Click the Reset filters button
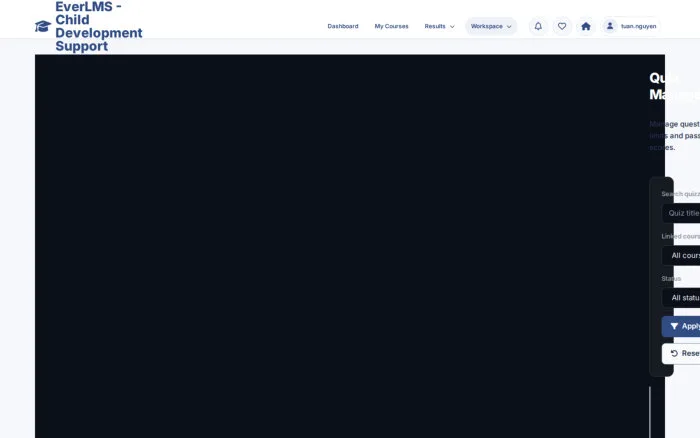 click(681, 354)
